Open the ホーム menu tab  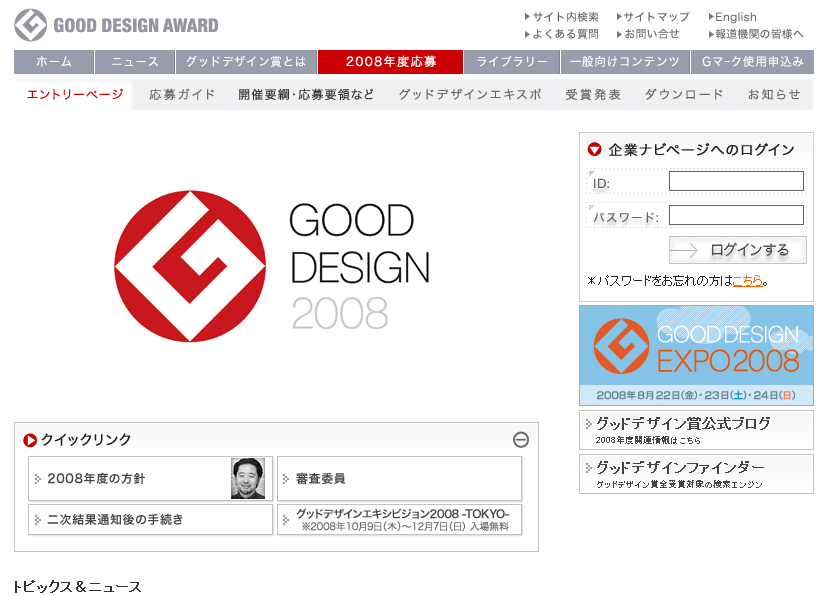tap(54, 62)
